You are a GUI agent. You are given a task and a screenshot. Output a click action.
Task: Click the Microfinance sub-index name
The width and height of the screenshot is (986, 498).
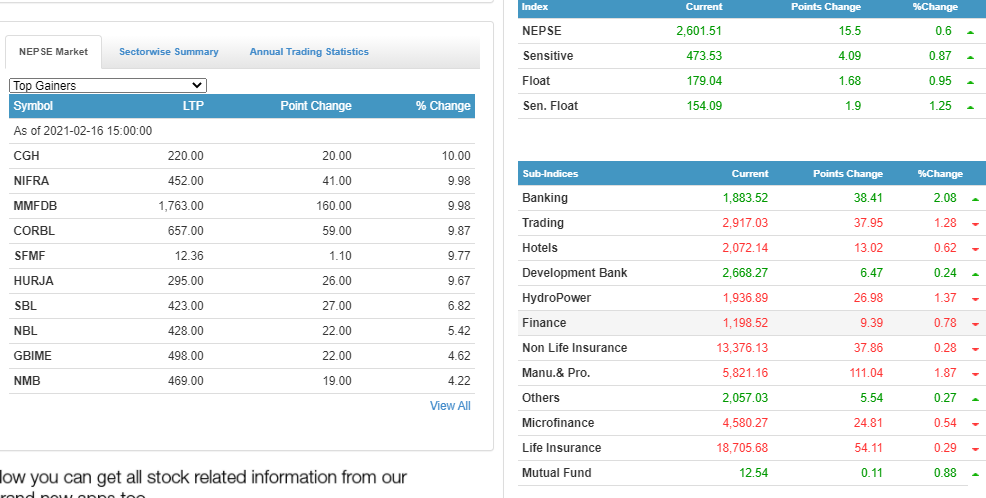[558, 423]
